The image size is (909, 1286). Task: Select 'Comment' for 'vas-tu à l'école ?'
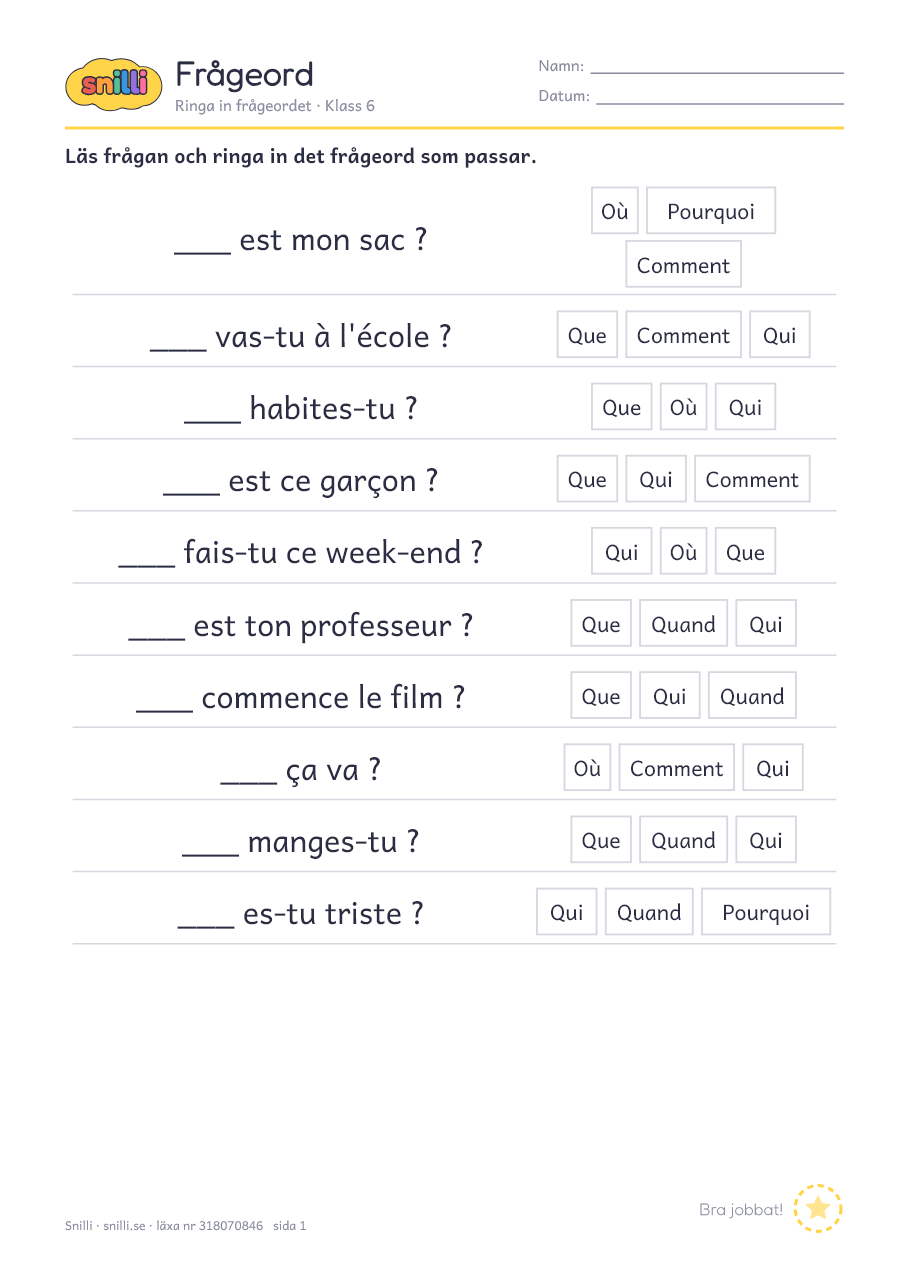(x=683, y=335)
